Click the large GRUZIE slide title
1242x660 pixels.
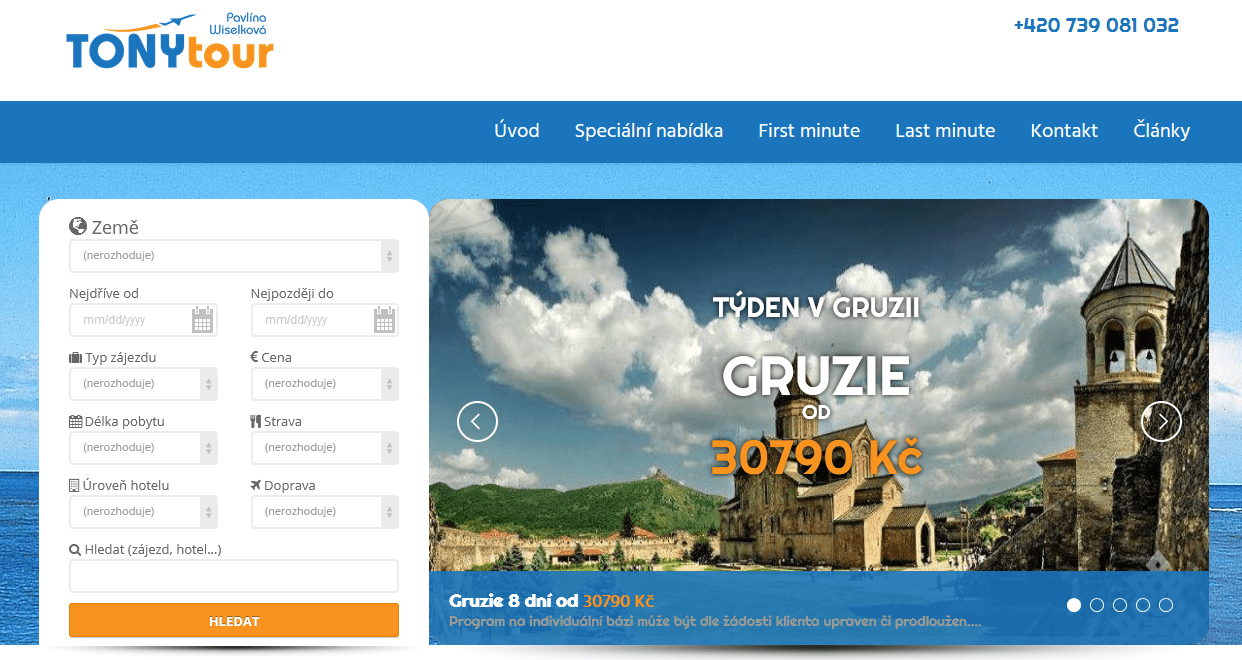pos(816,375)
